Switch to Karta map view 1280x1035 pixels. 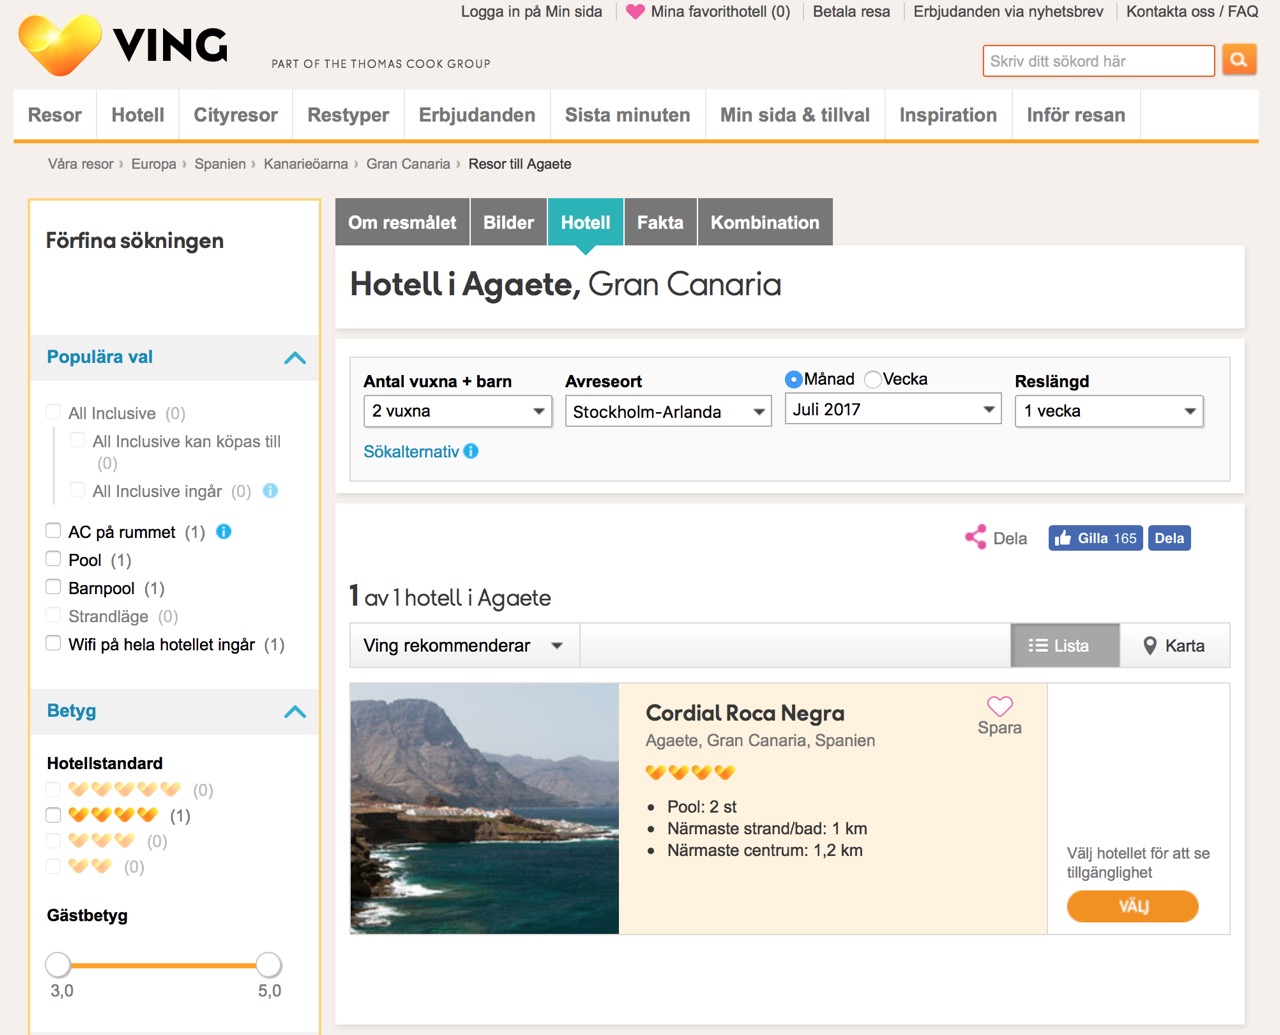coord(1175,645)
